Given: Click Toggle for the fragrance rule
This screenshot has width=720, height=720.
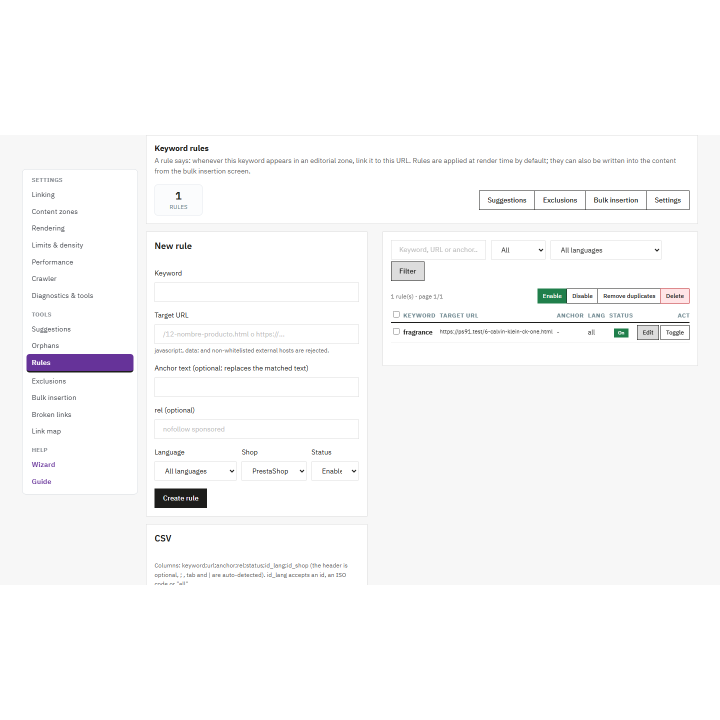Looking at the screenshot, I should coord(675,332).
